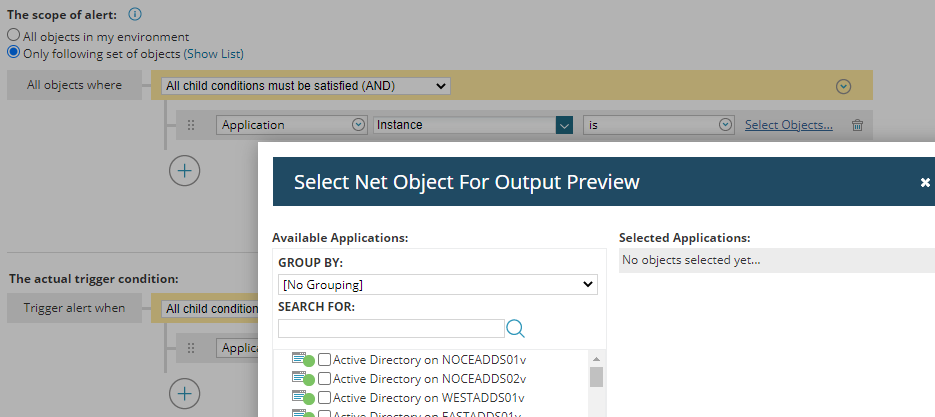Open the scope AND child conditions dropdown
This screenshot has height=417, width=935.
coord(306,86)
